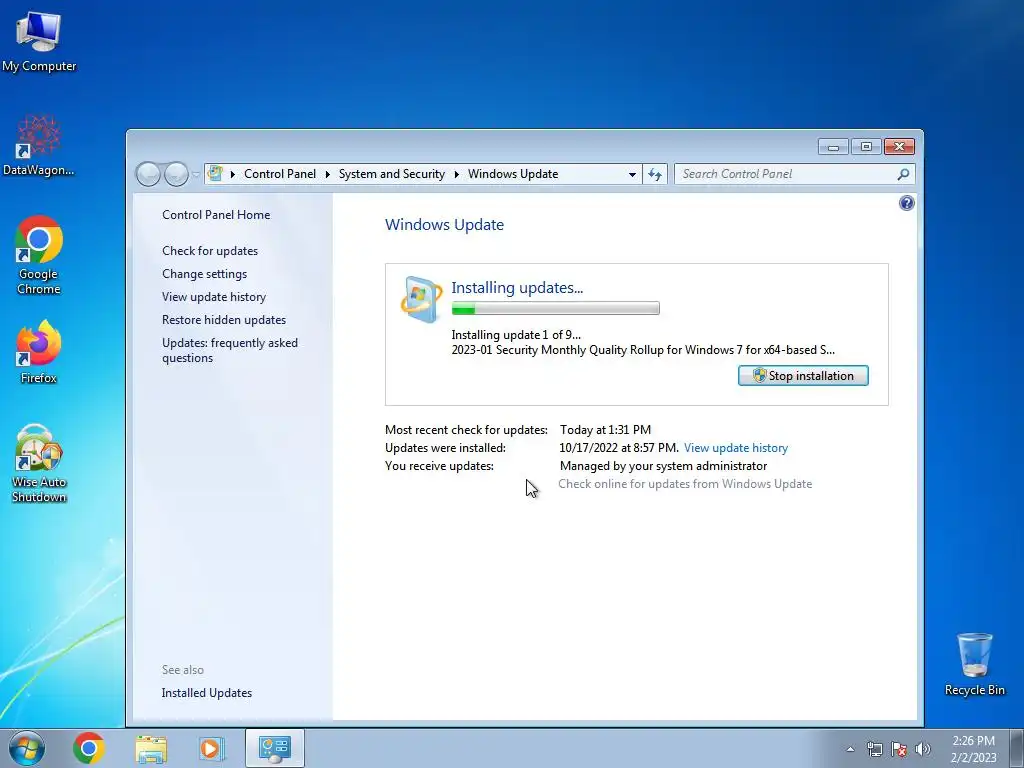
Task: Maximize the Windows Update window
Action: pyautogui.click(x=866, y=147)
